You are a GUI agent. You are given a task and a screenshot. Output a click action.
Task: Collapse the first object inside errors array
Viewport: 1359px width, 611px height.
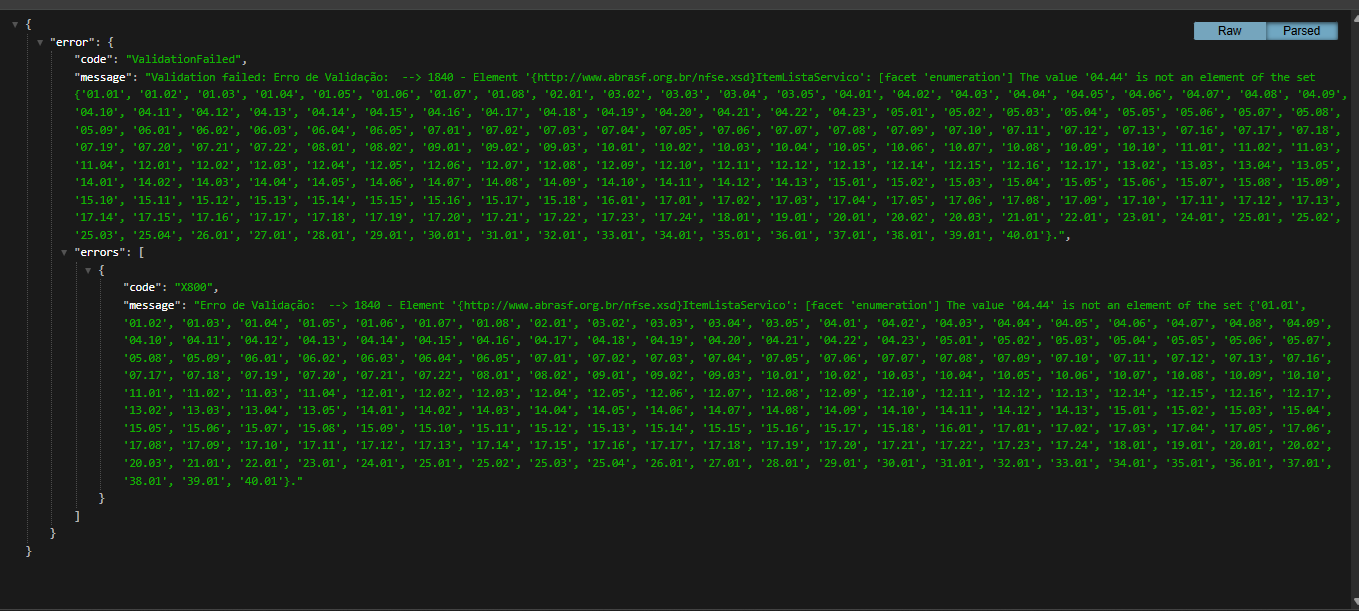(89, 270)
